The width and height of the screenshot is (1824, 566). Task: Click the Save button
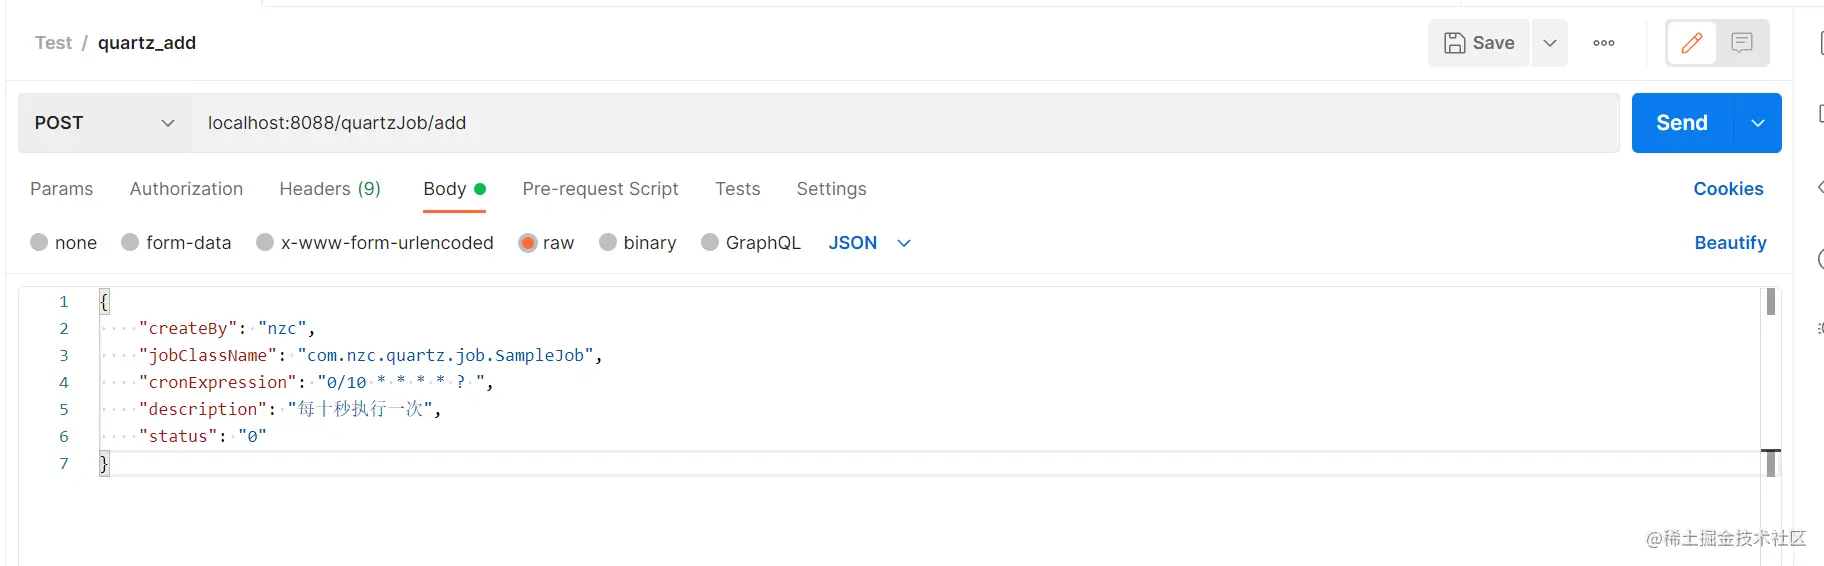coord(1479,43)
